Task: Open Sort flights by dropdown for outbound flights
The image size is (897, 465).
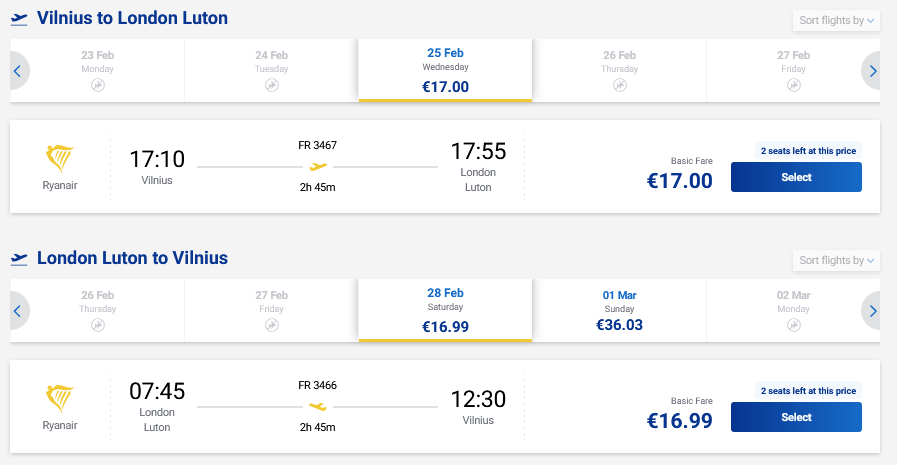Action: tap(836, 21)
